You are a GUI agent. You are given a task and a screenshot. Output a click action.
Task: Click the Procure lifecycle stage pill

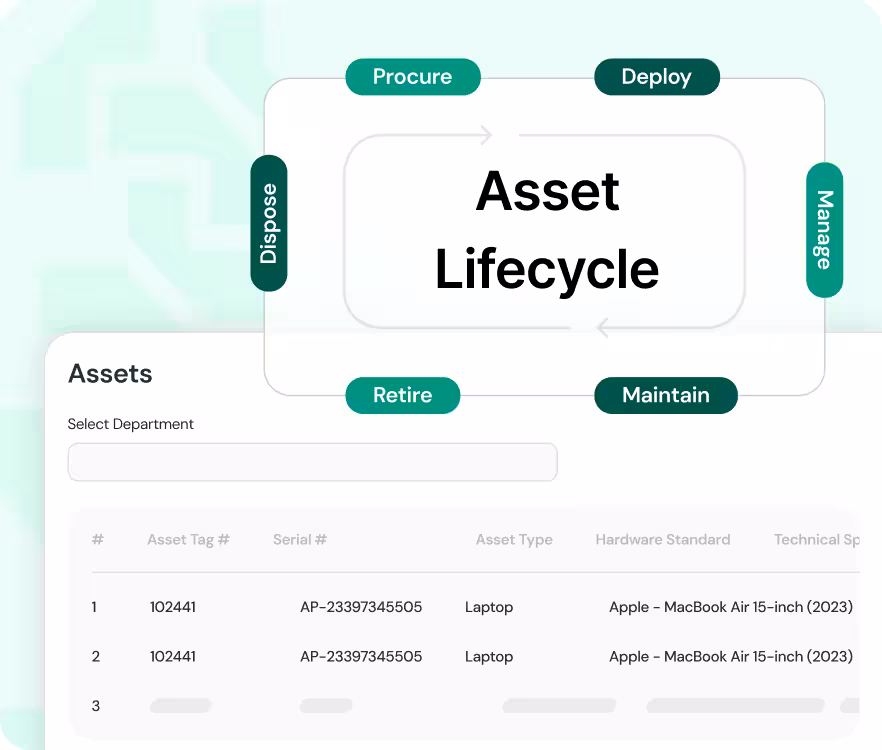pos(412,77)
